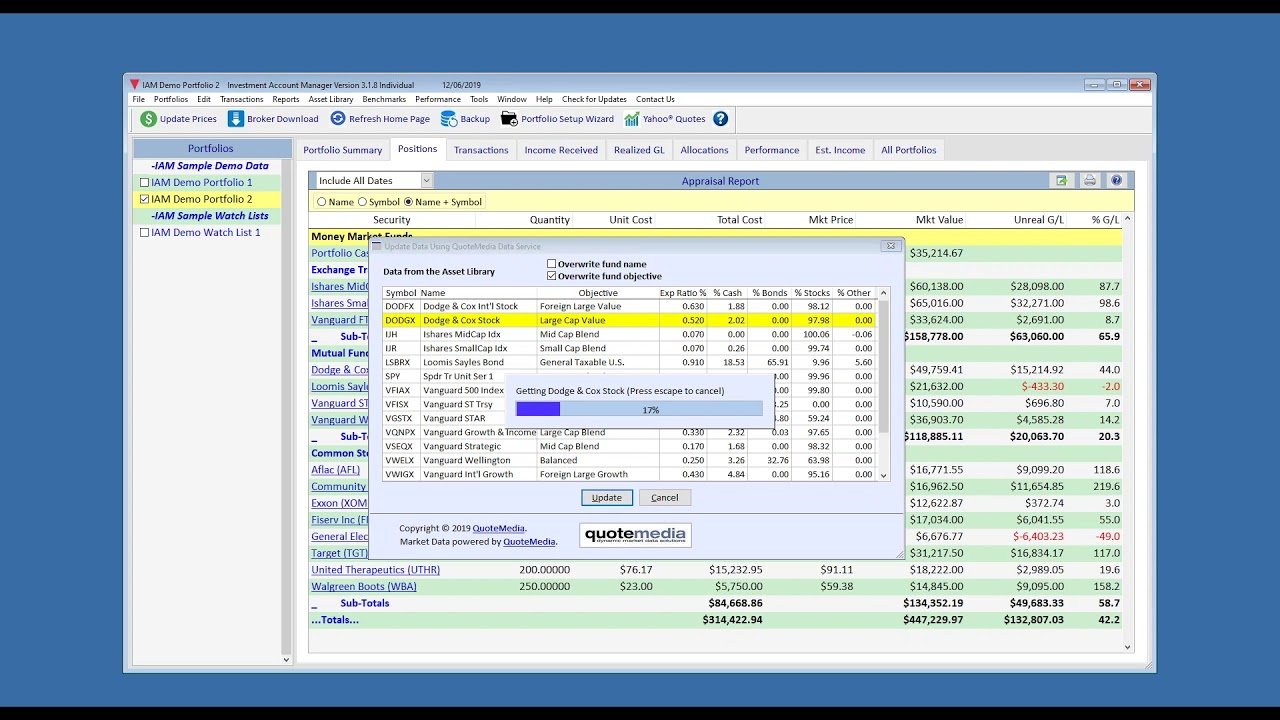
Task: Open the Benchmarks menu
Action: [384, 99]
